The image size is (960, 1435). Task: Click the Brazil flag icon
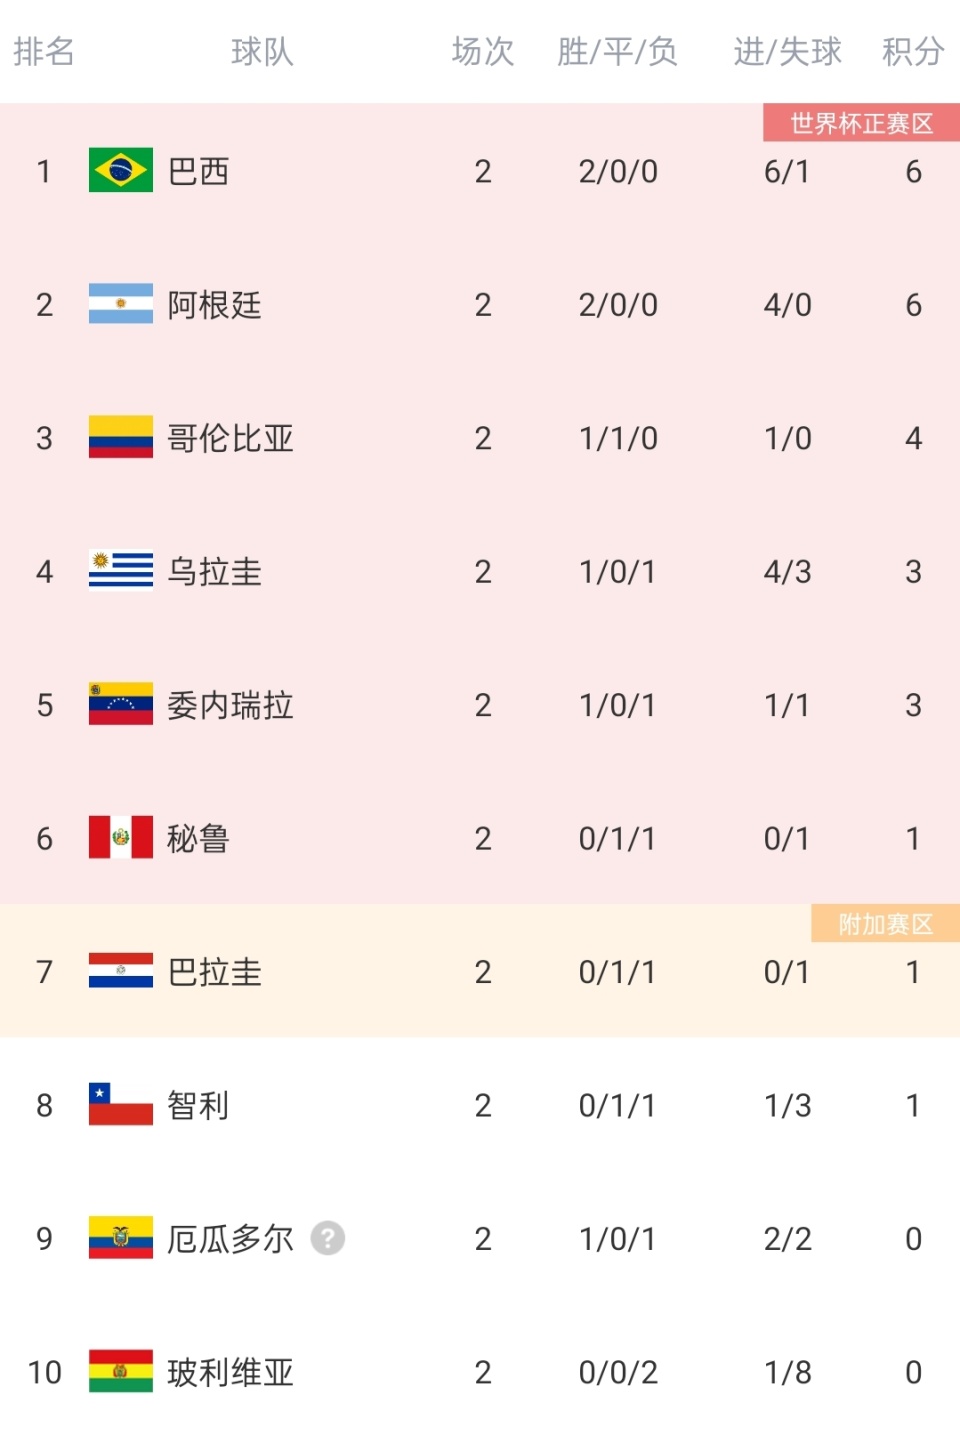120,170
